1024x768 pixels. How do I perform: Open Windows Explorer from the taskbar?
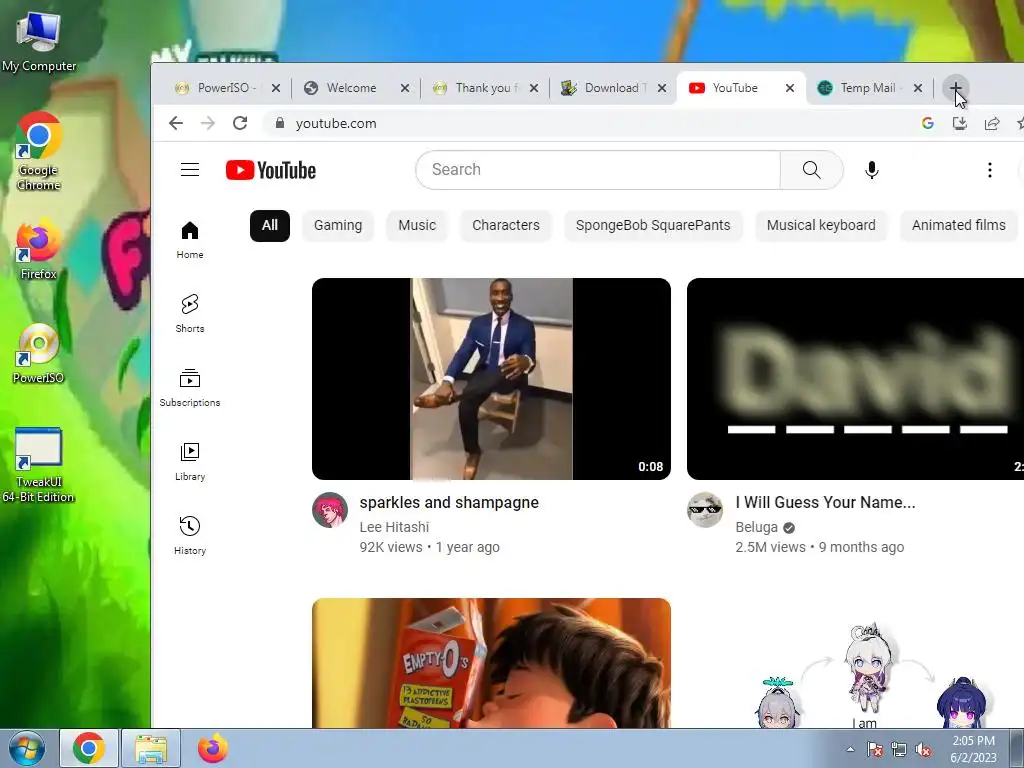point(151,748)
